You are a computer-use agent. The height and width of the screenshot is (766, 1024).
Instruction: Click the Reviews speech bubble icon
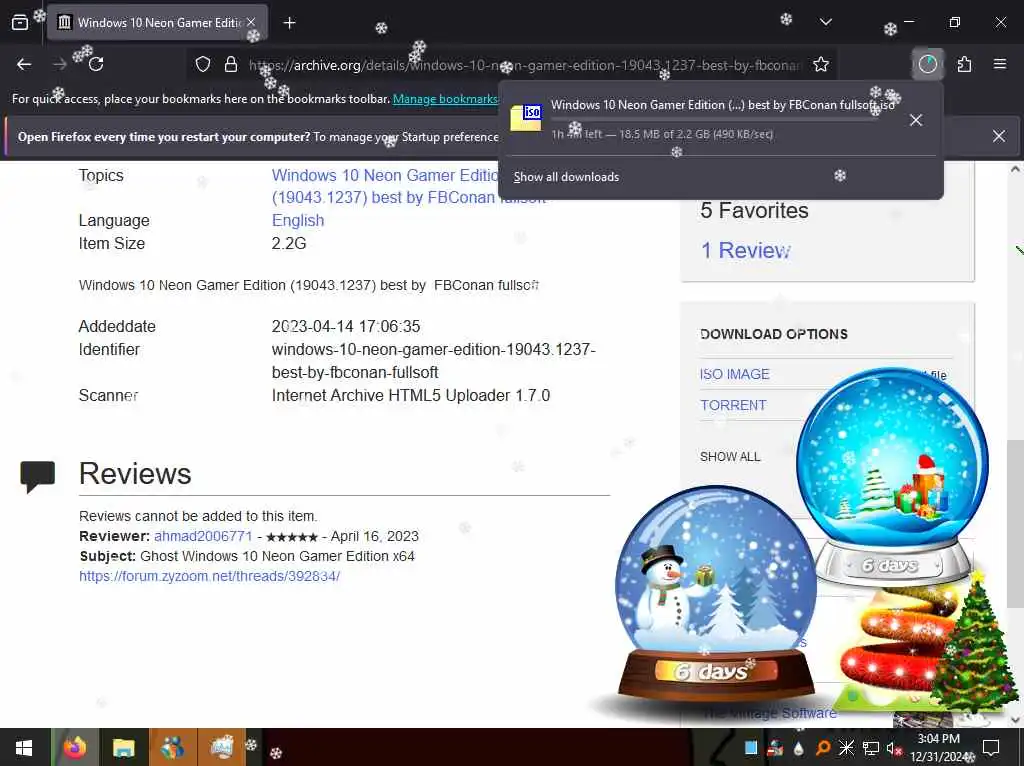[38, 476]
